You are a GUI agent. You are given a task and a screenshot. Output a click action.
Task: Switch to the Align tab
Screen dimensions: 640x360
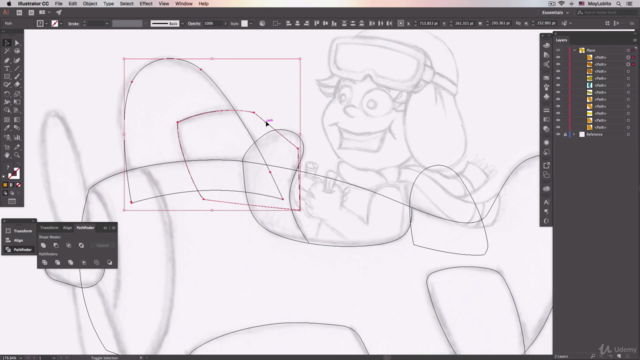(x=67, y=228)
